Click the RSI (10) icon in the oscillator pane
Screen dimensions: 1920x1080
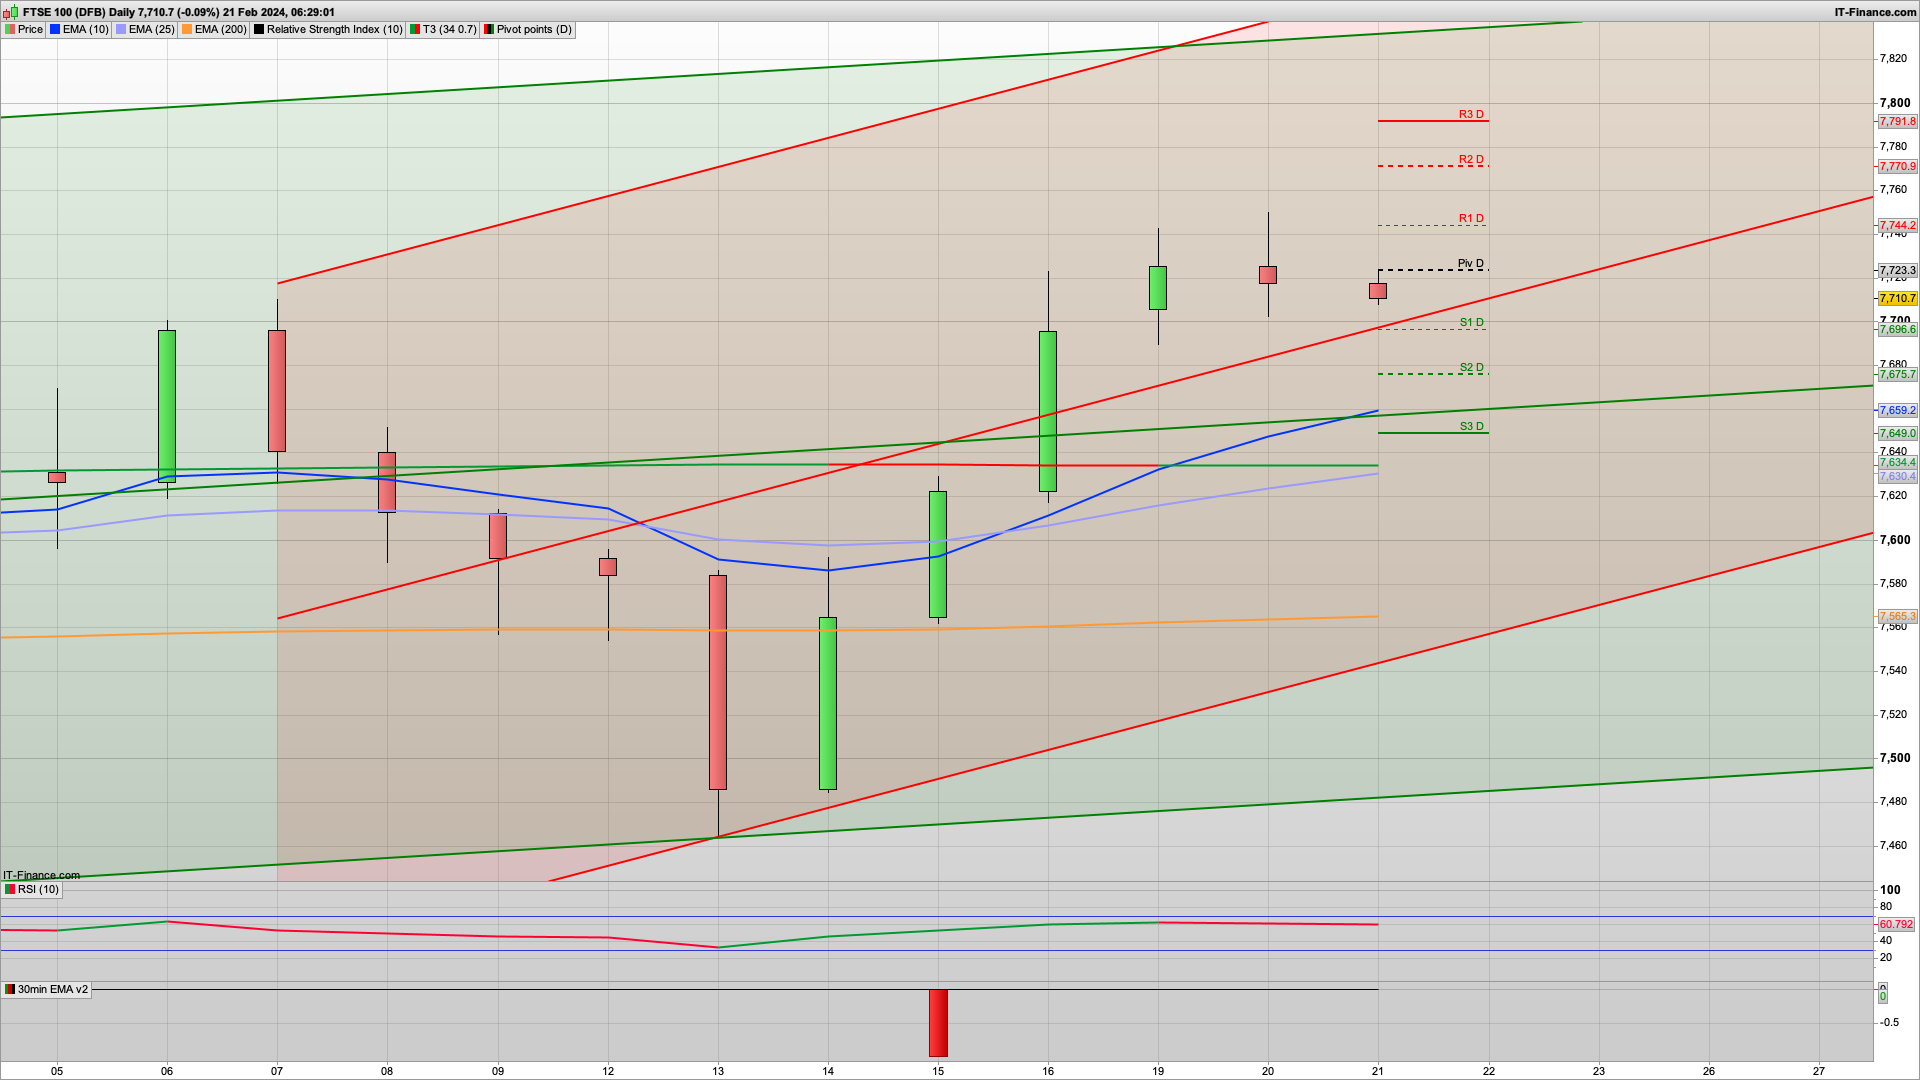coord(9,890)
